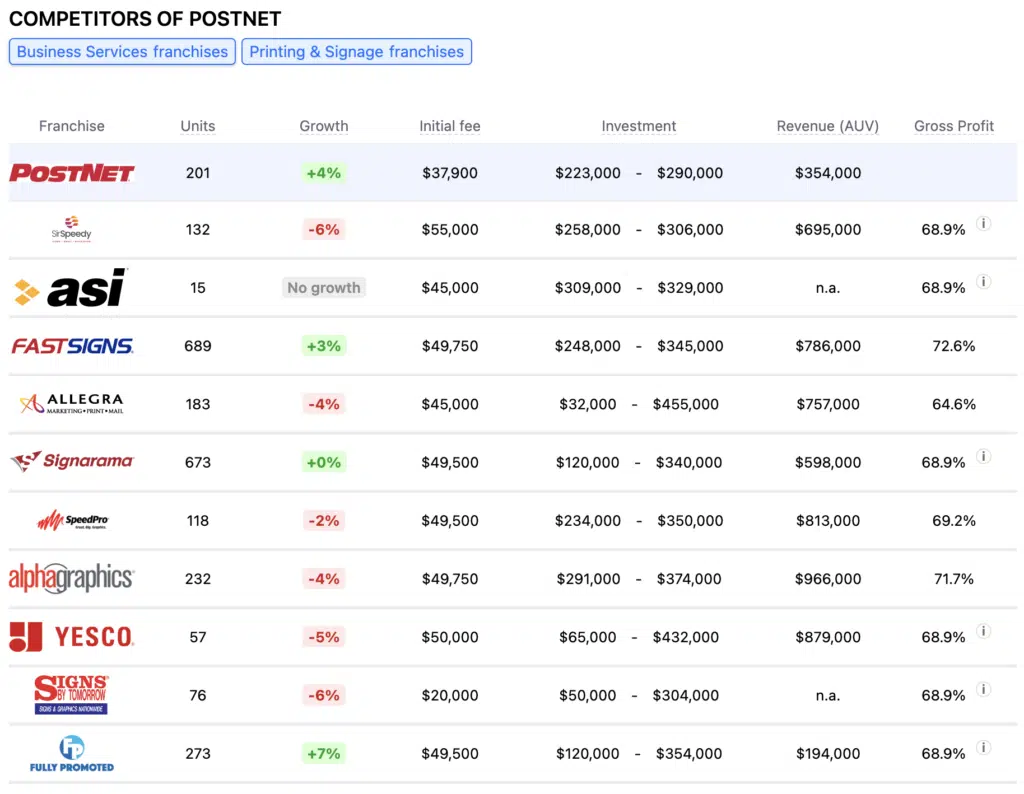The height and width of the screenshot is (794, 1024).
Task: Click the Signs By Tomorrow logo
Action: (71, 694)
